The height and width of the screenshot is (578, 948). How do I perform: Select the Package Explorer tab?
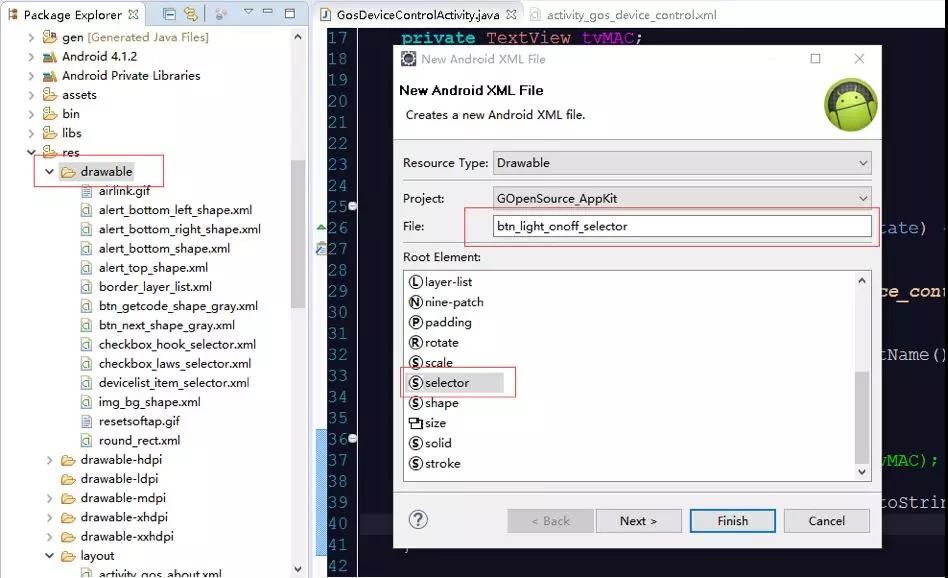pos(72,15)
